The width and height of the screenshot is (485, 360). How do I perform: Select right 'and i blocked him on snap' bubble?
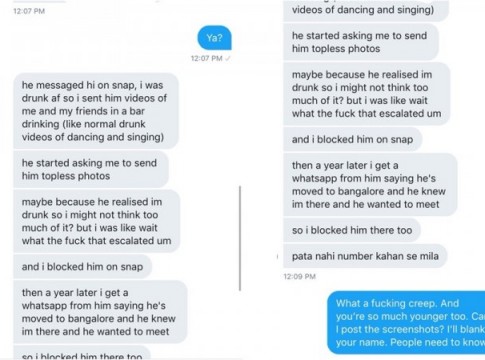[353, 139]
